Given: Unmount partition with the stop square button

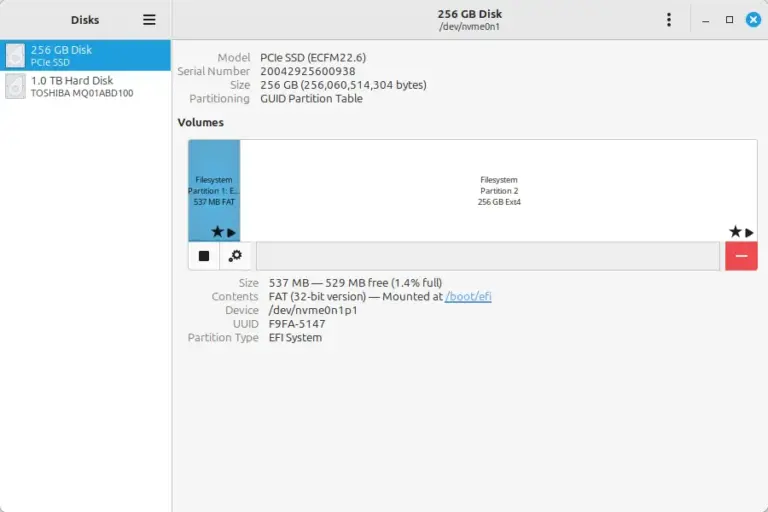Looking at the screenshot, I should pos(204,256).
